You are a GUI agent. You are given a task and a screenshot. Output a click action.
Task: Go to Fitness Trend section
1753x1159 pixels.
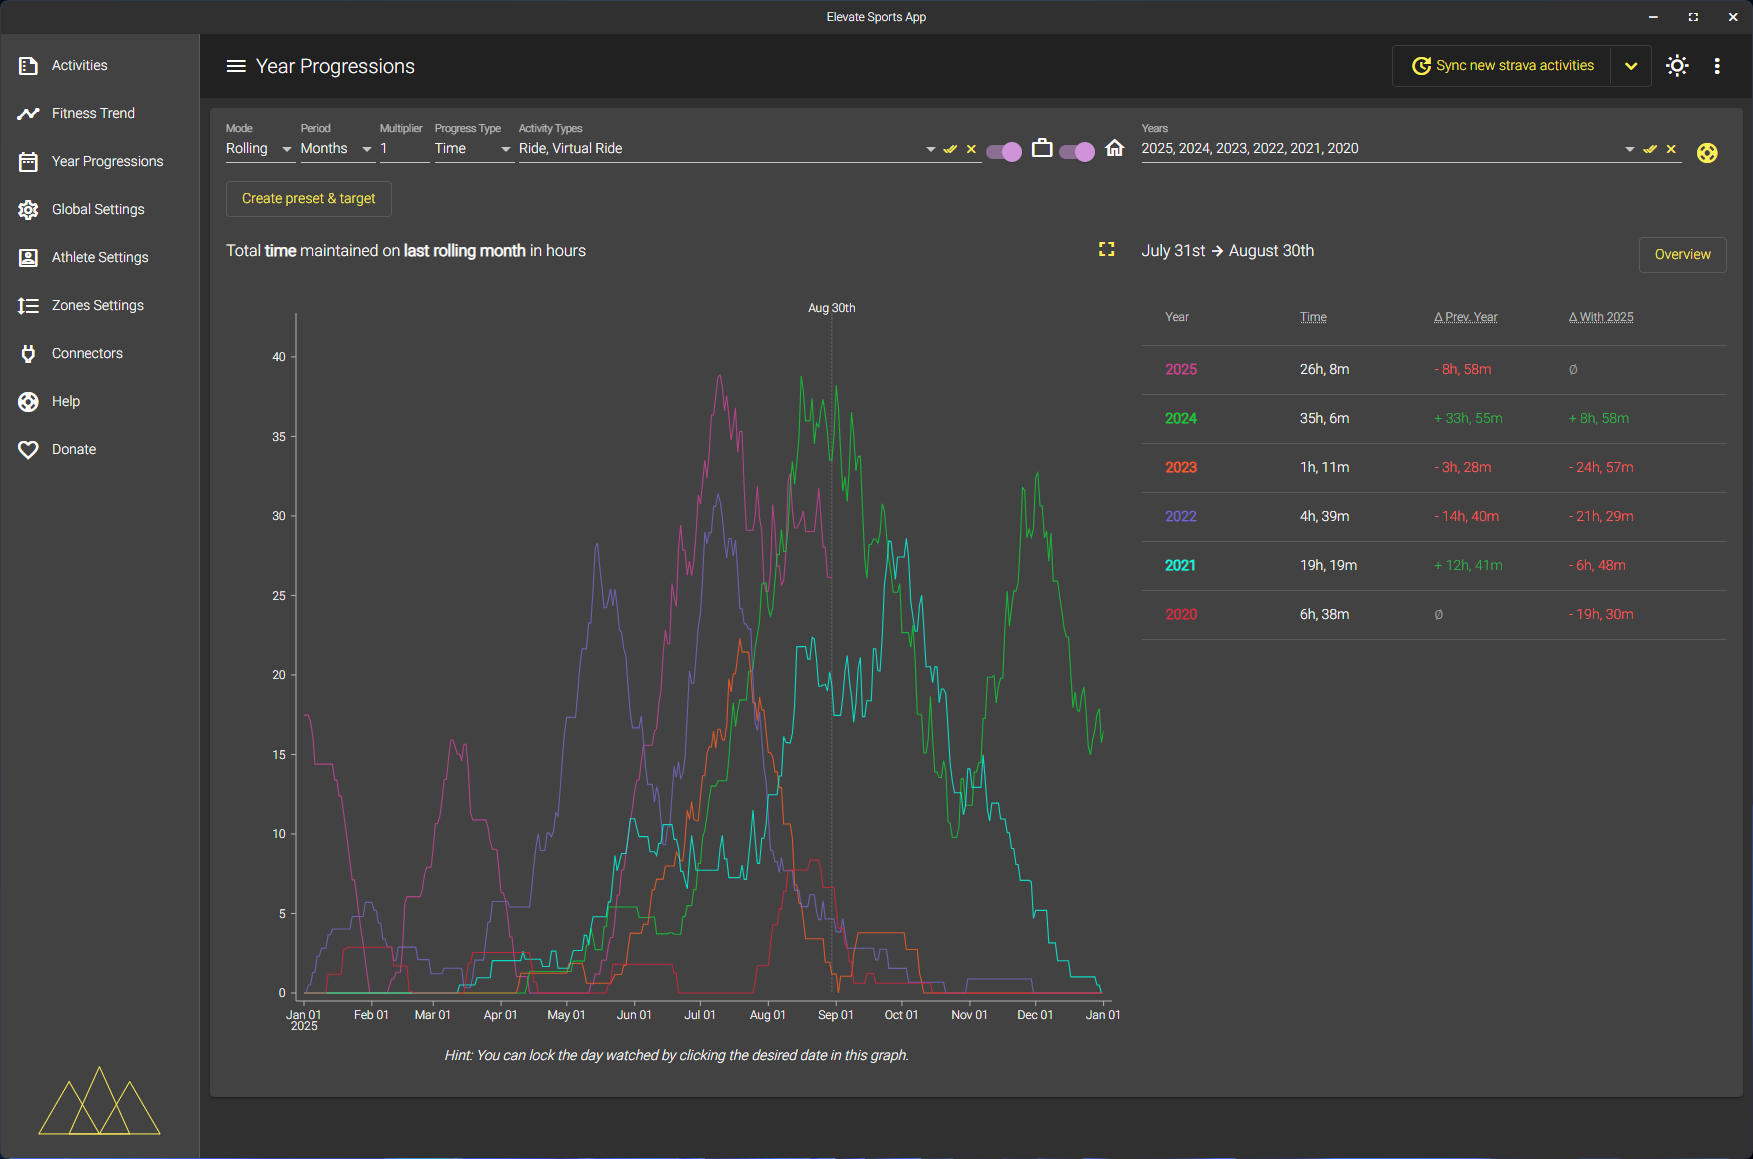92,113
